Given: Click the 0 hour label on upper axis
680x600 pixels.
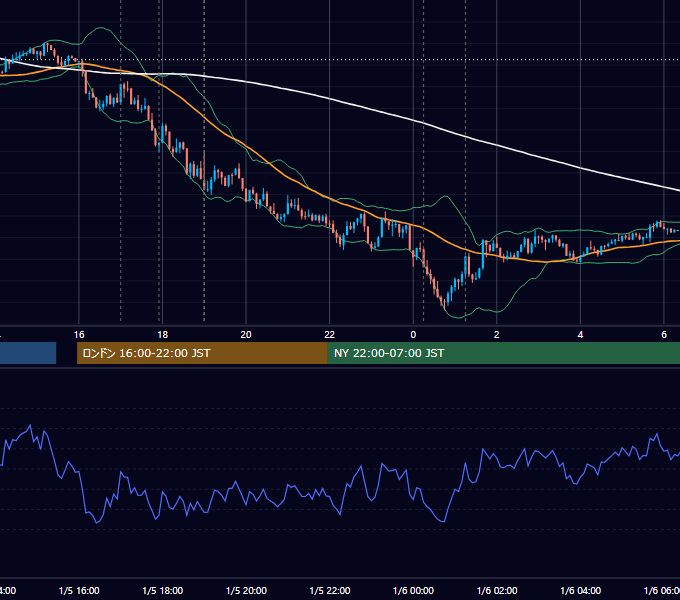Looking at the screenshot, I should pyautogui.click(x=413, y=335).
